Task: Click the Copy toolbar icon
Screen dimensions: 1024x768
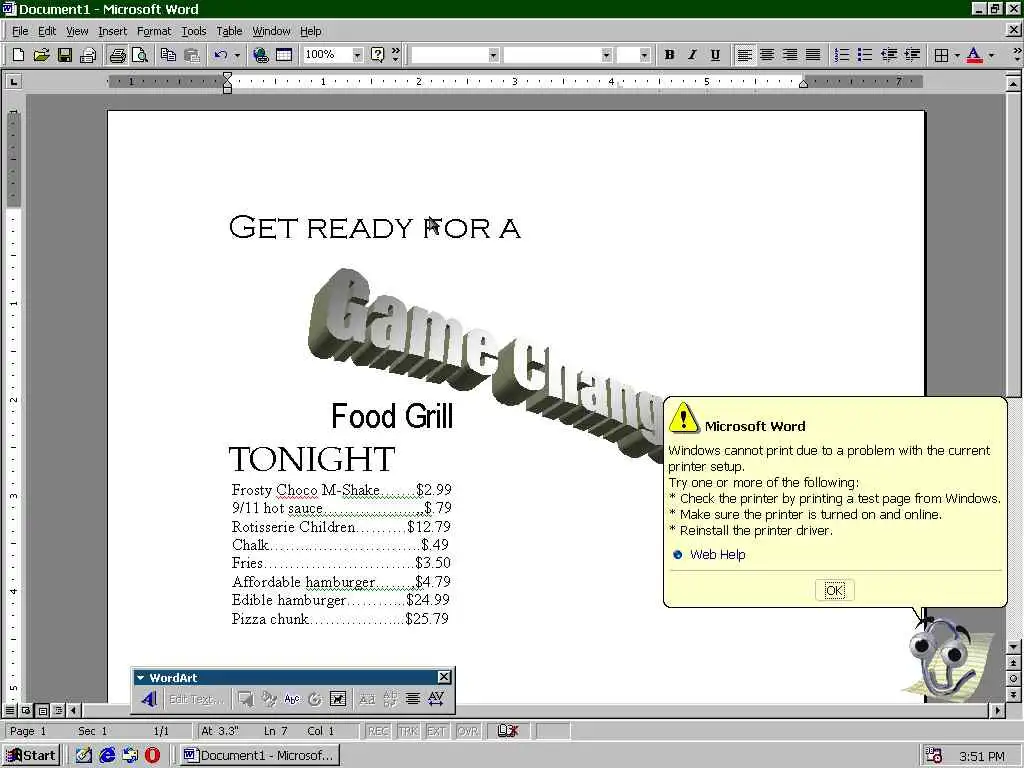Action: (x=168, y=55)
